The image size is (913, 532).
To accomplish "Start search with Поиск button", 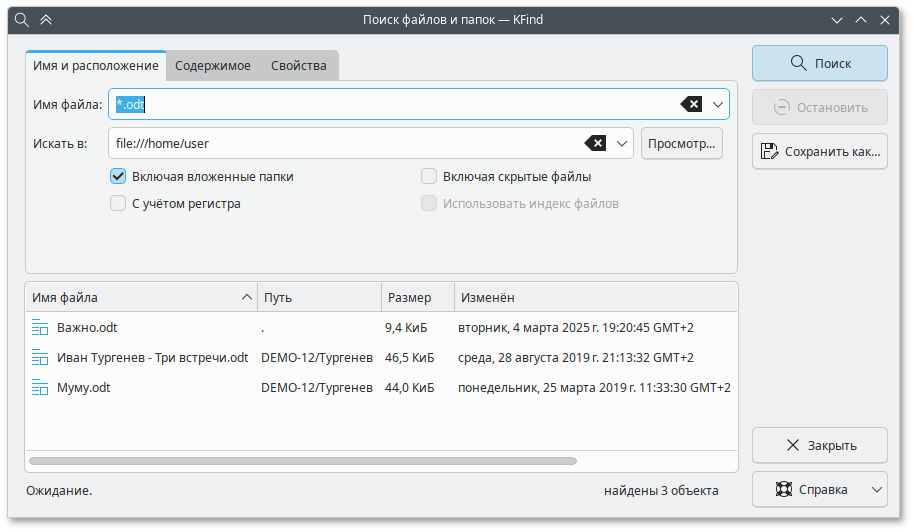I will click(819, 63).
